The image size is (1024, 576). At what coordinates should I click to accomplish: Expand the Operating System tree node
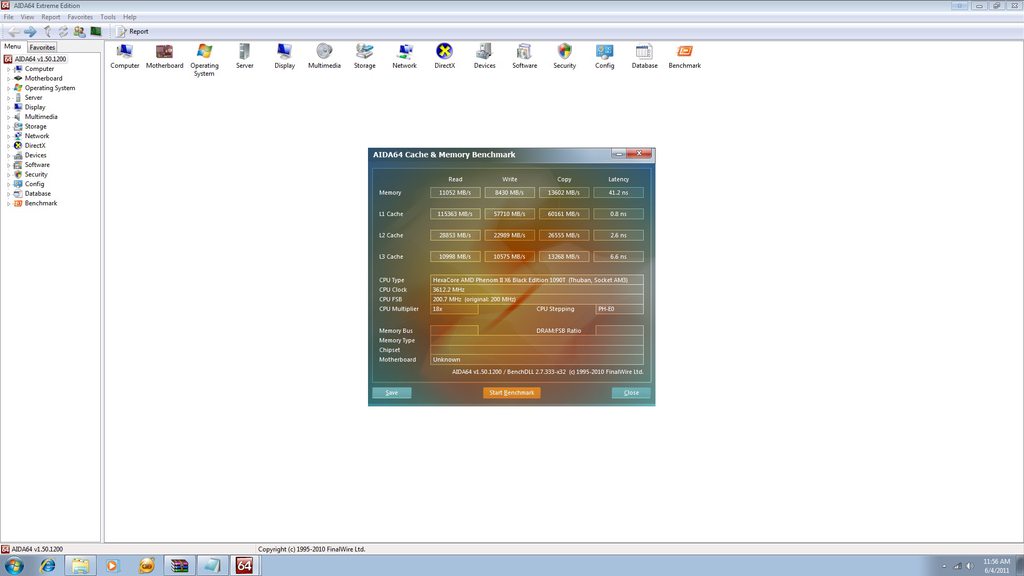[x=8, y=88]
